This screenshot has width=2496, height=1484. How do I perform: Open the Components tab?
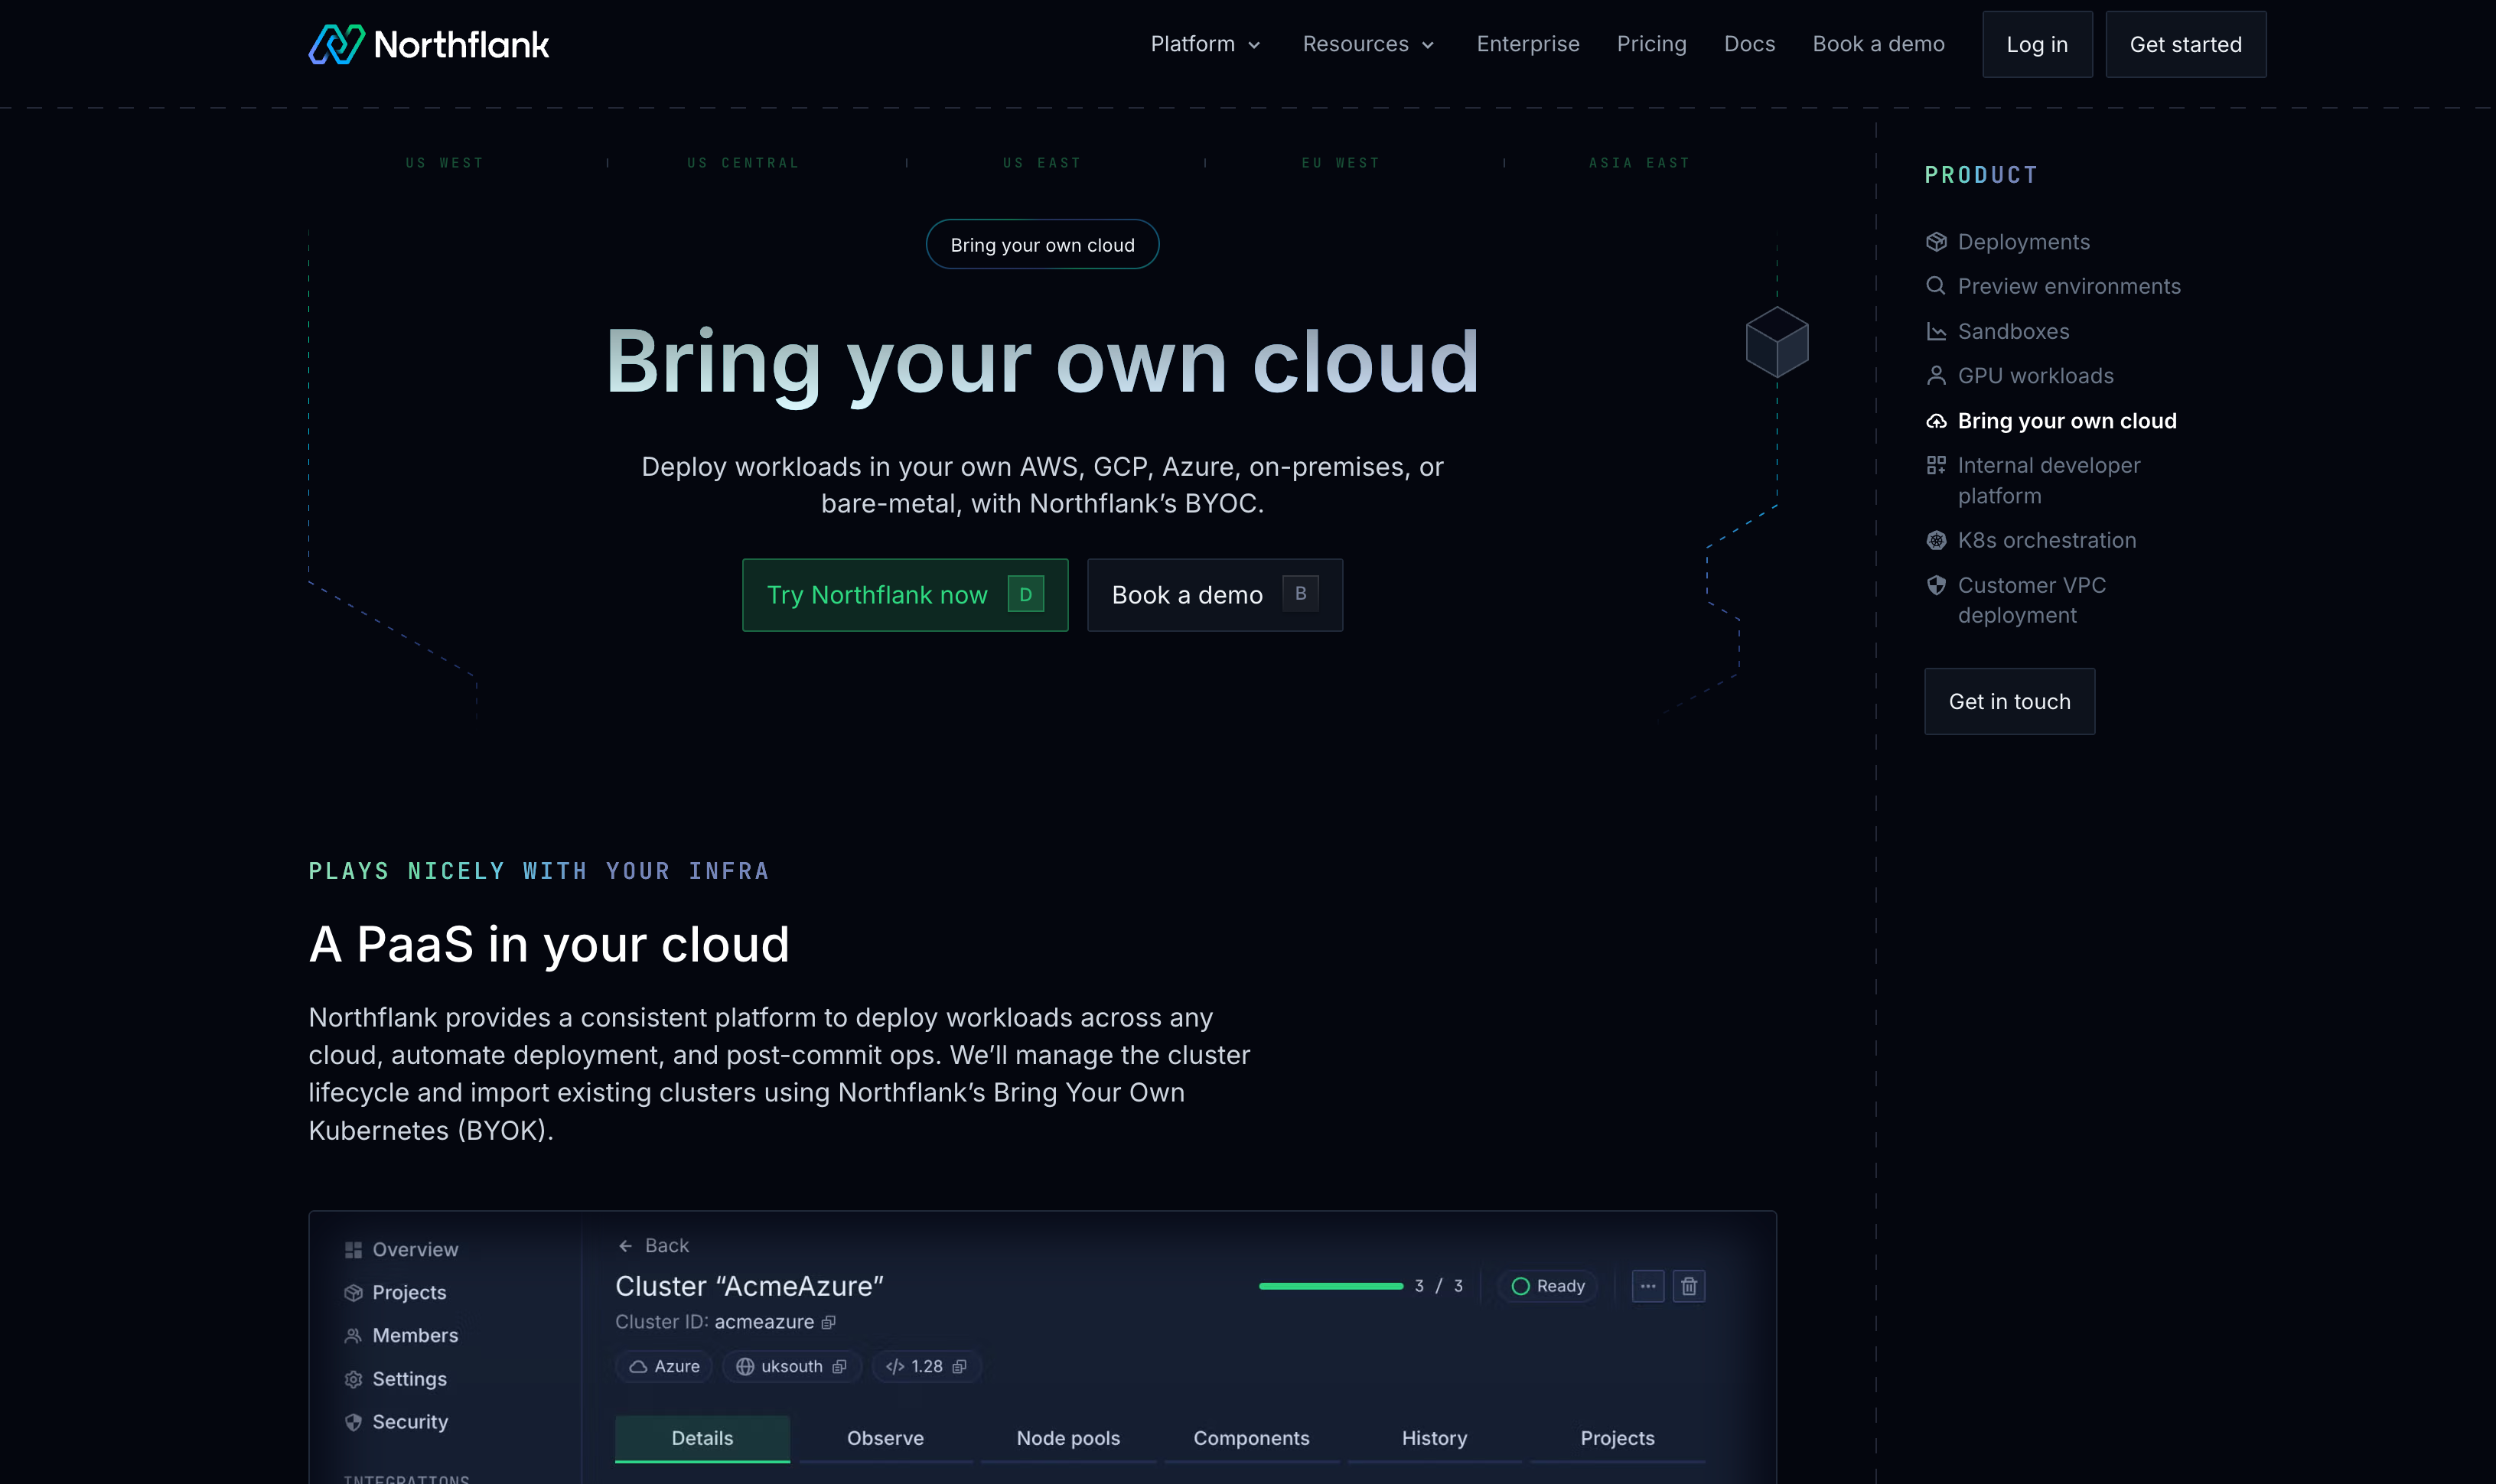pos(1251,1439)
